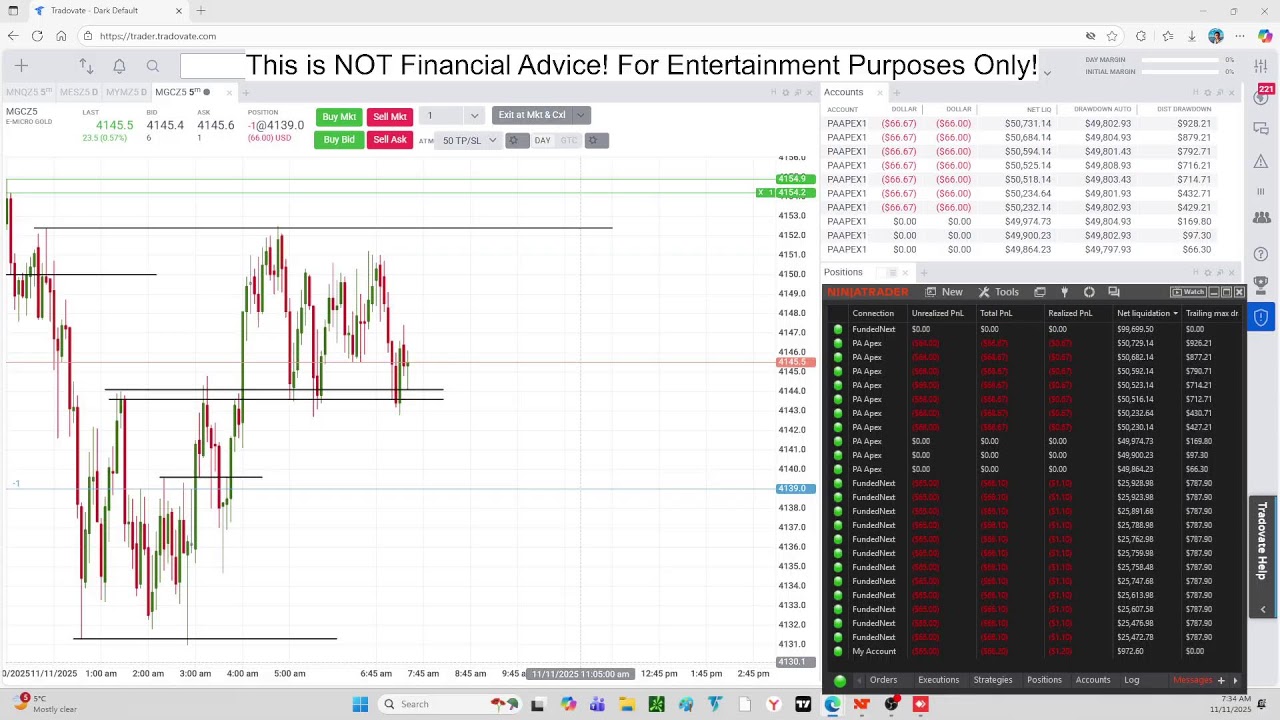The width and height of the screenshot is (1280, 720).
Task: Add a new chart tab with plus
Action: tap(246, 93)
